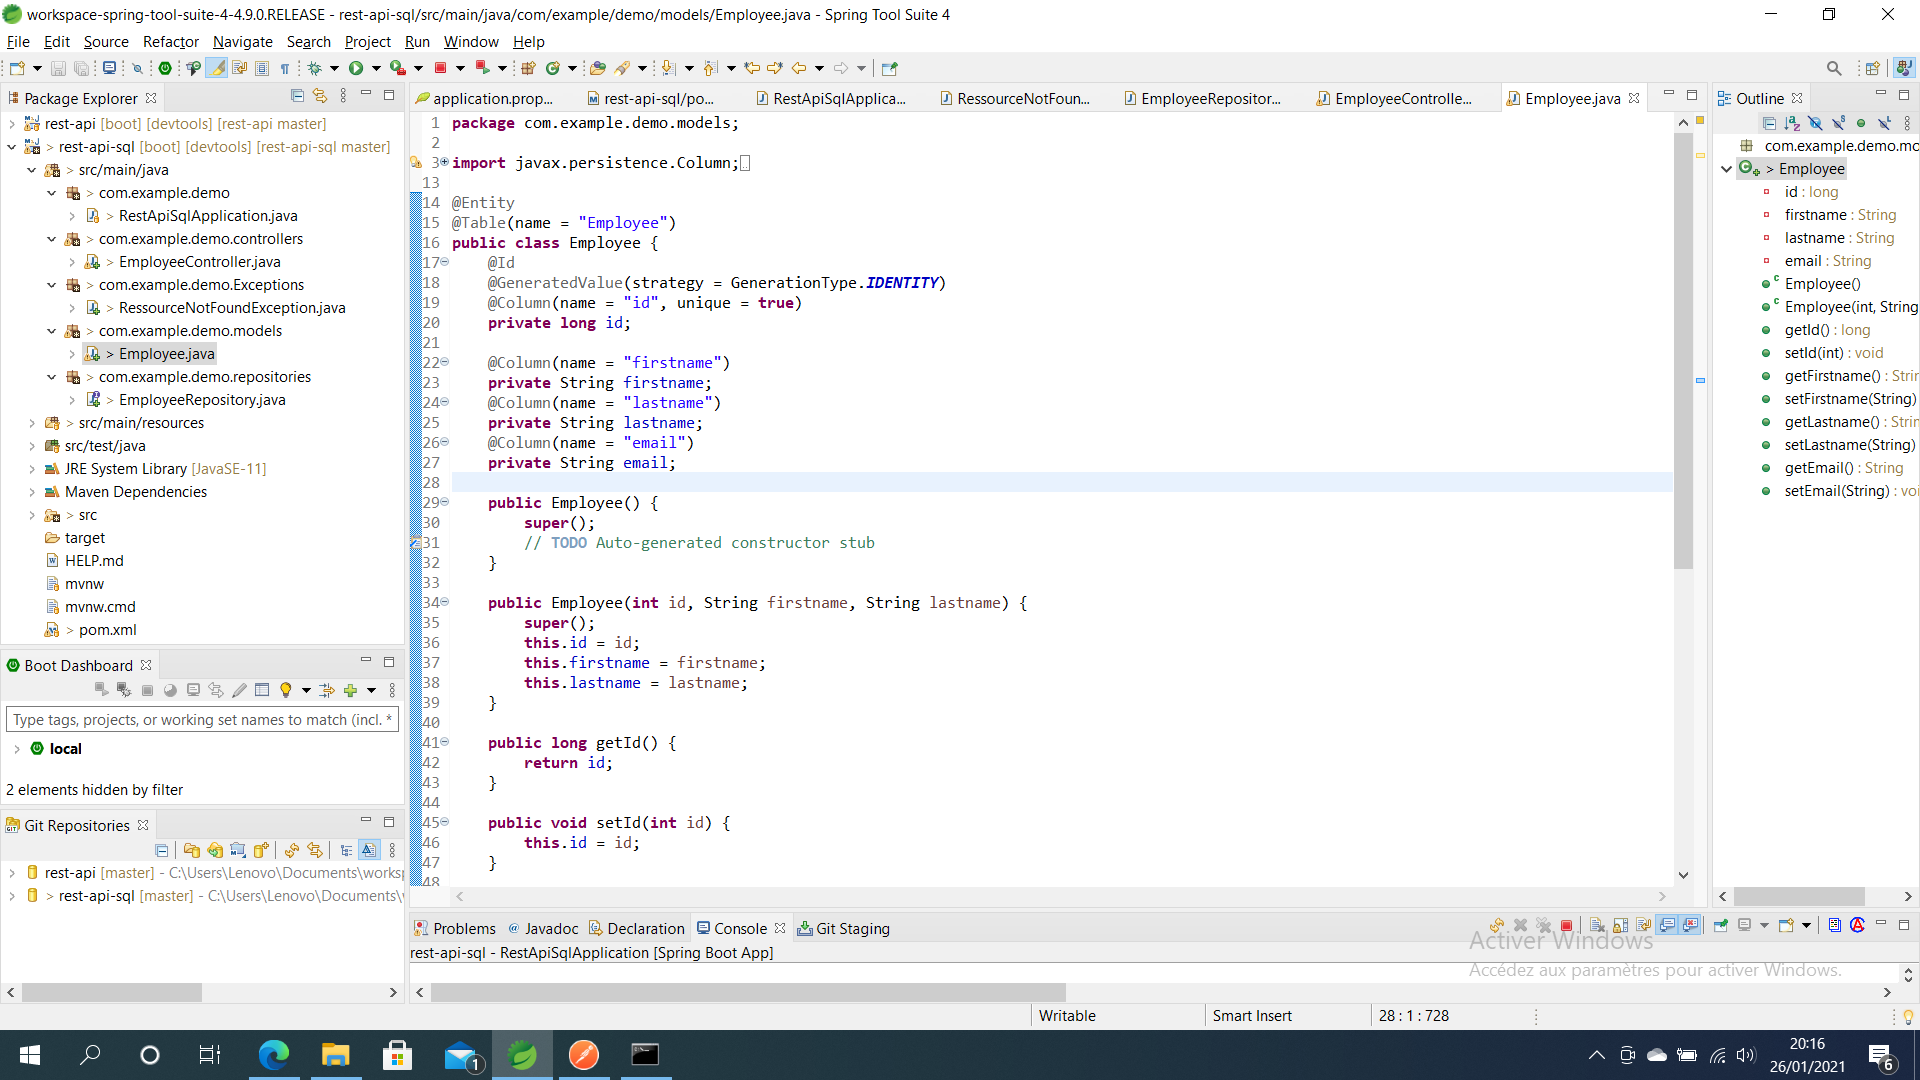The width and height of the screenshot is (1920, 1080).
Task: Click the Open Console icon in Boot Dashboard
Action: coord(193,690)
